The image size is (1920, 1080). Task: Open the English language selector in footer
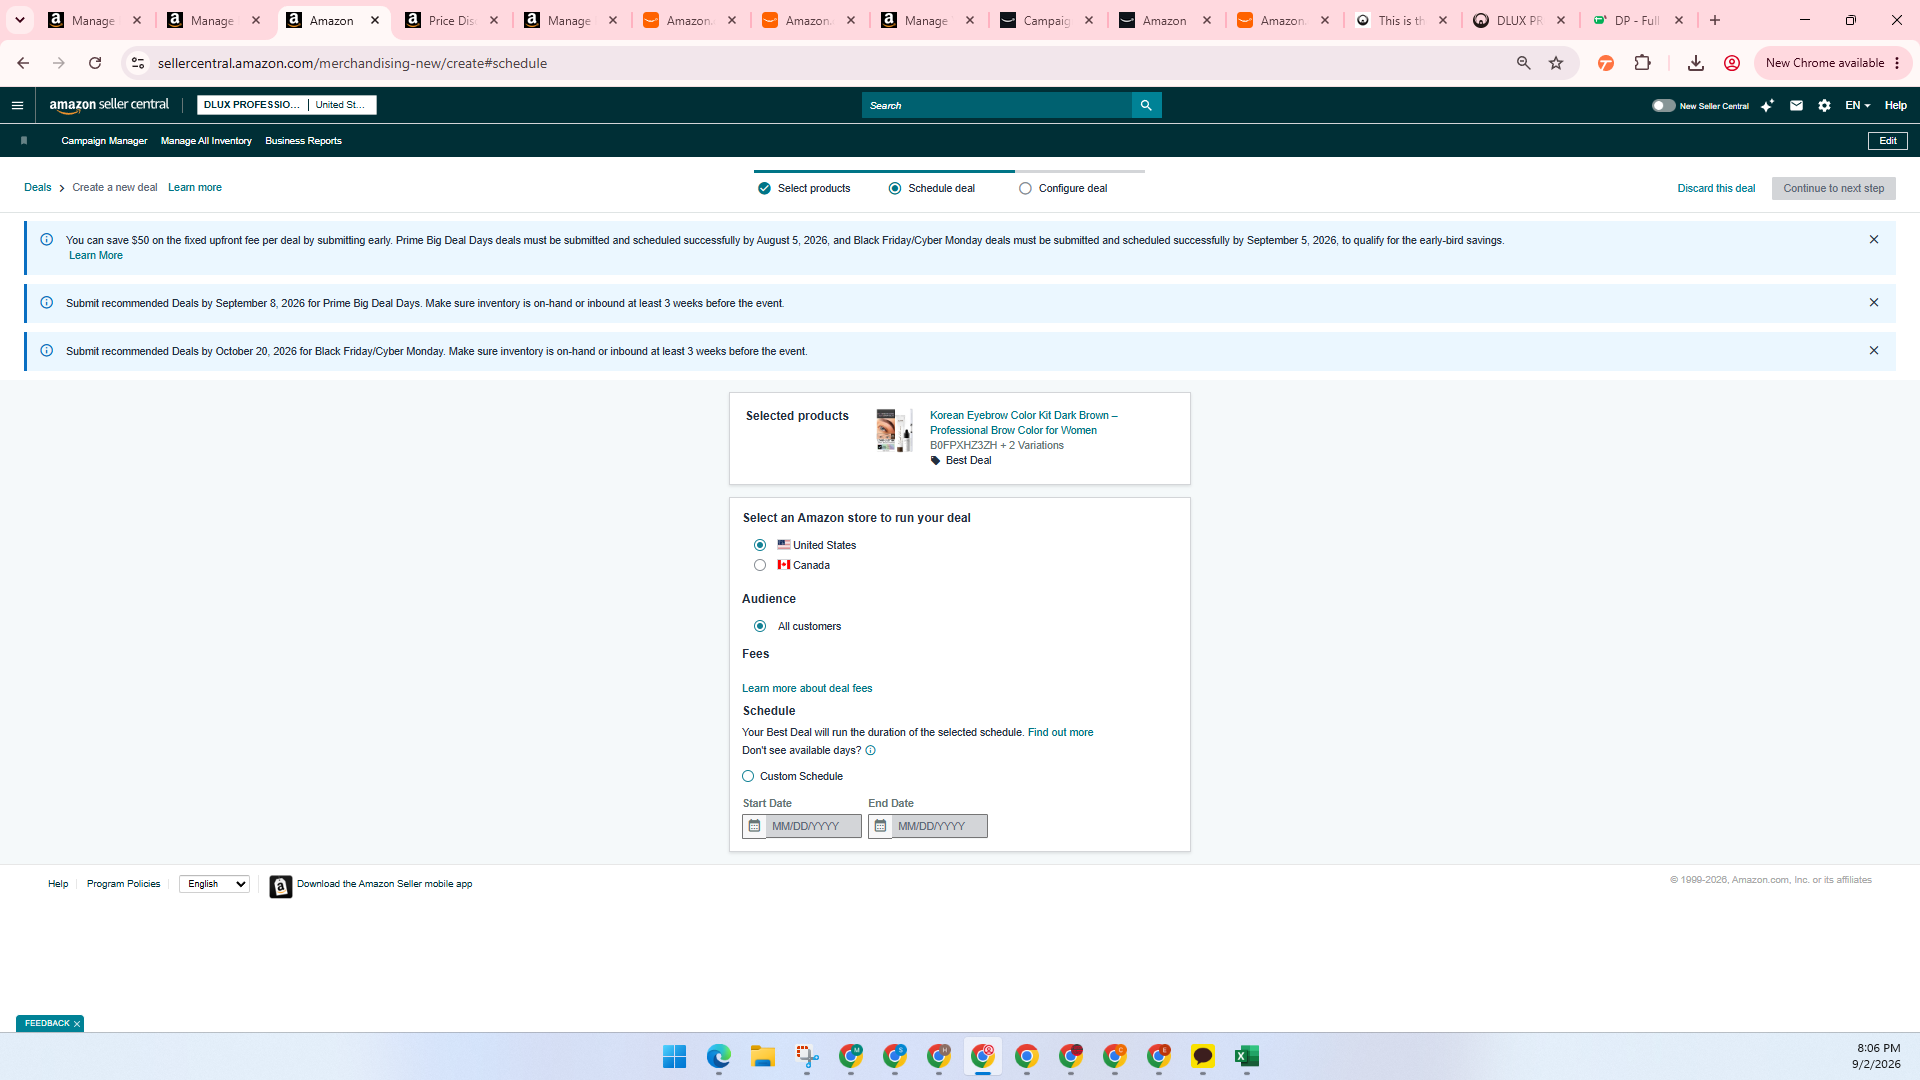(214, 884)
